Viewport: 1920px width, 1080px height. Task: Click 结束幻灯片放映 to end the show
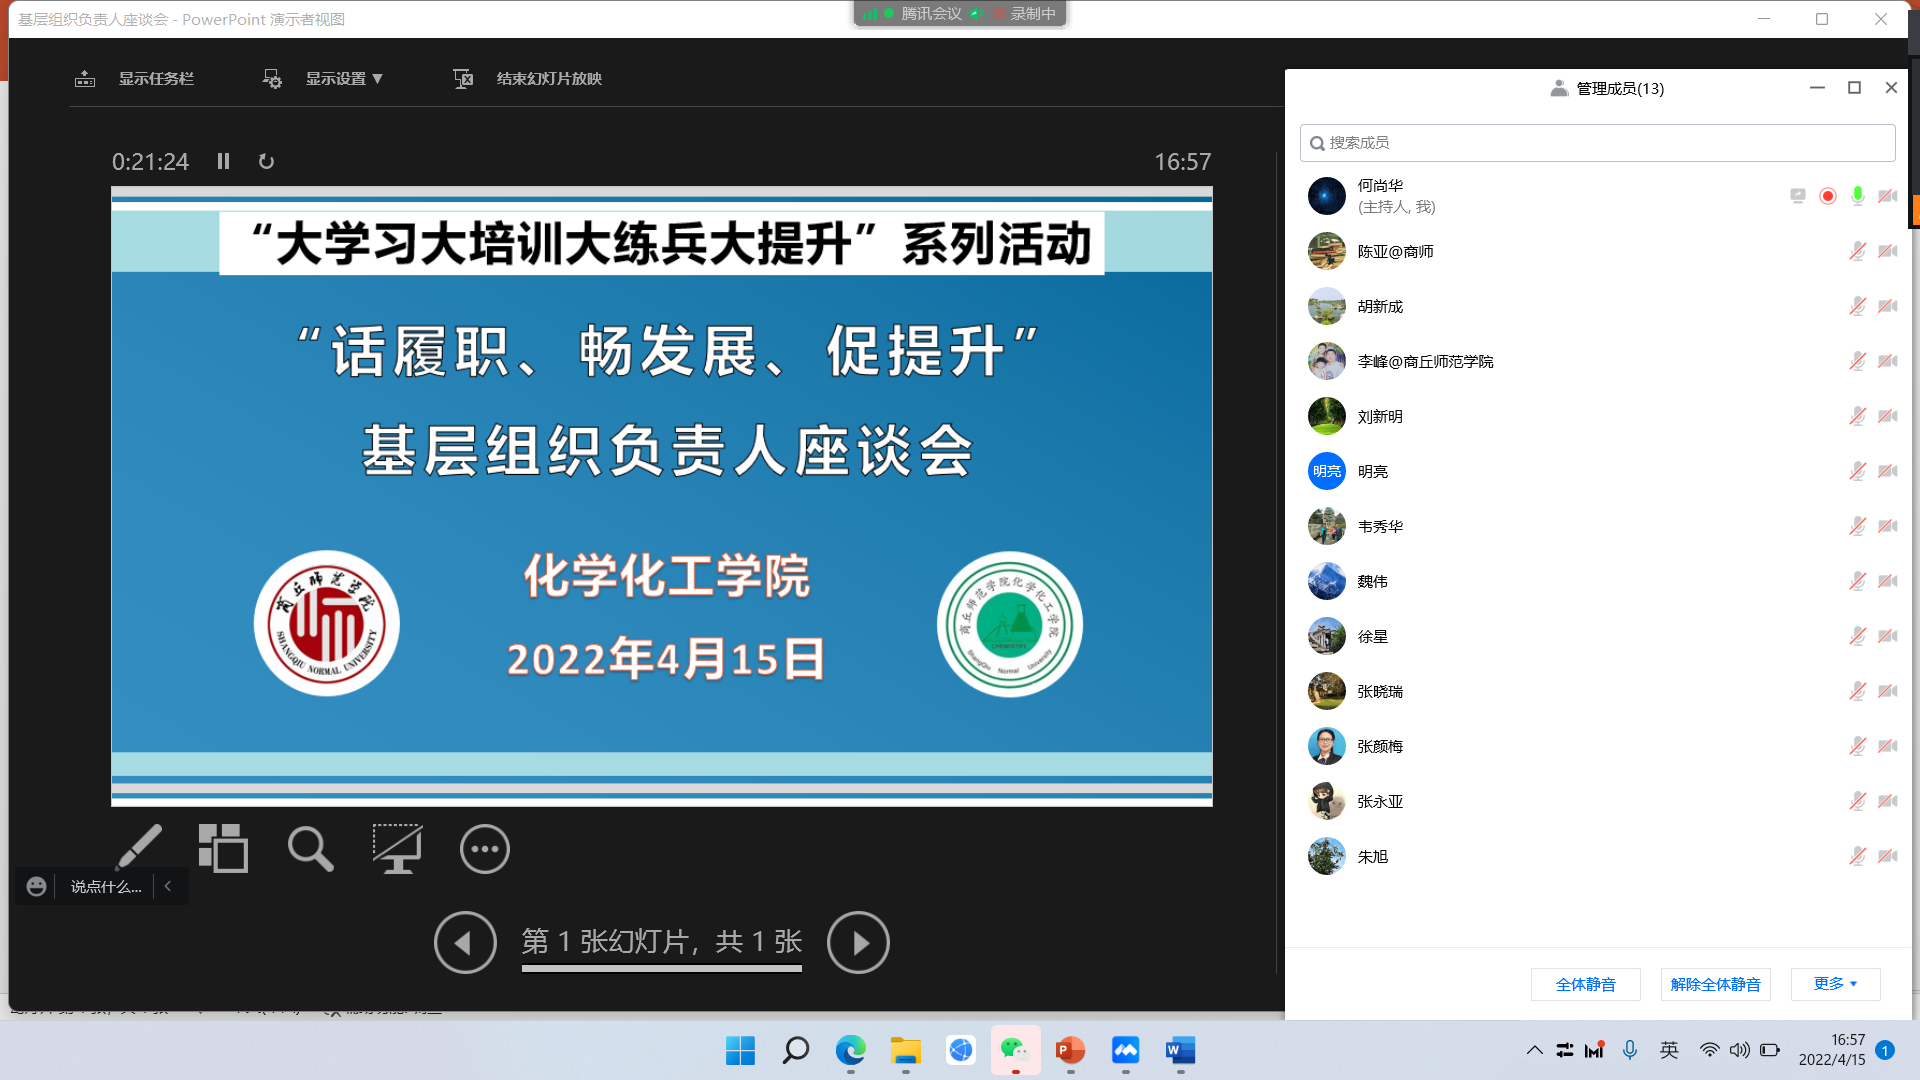coord(548,79)
